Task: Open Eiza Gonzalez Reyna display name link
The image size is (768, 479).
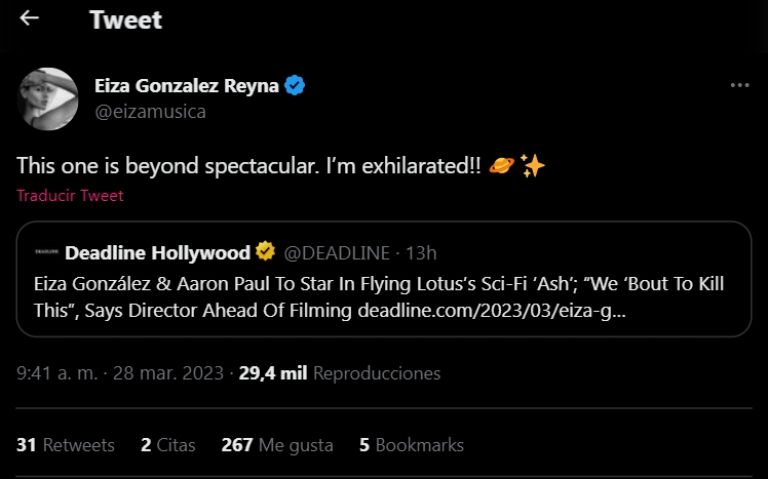Action: (x=186, y=86)
